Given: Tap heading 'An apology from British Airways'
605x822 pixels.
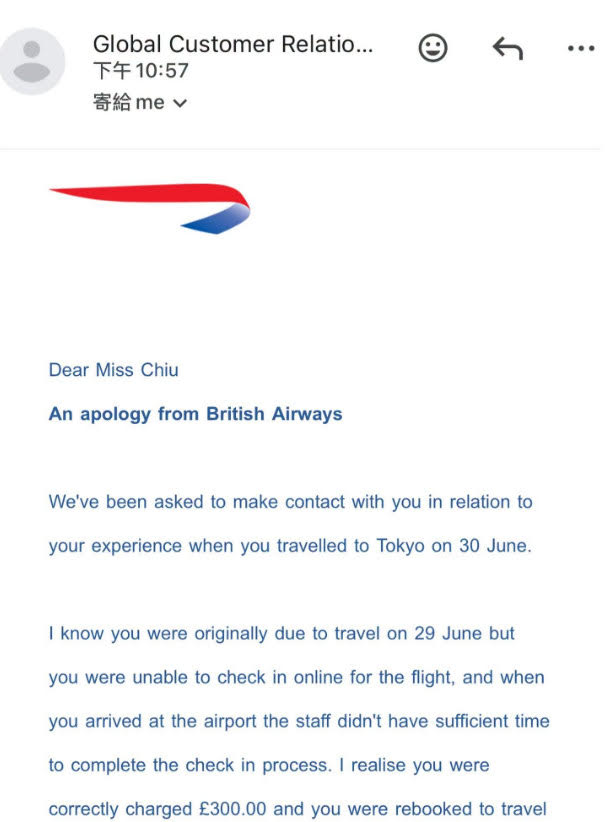Looking at the screenshot, I should (x=195, y=414).
